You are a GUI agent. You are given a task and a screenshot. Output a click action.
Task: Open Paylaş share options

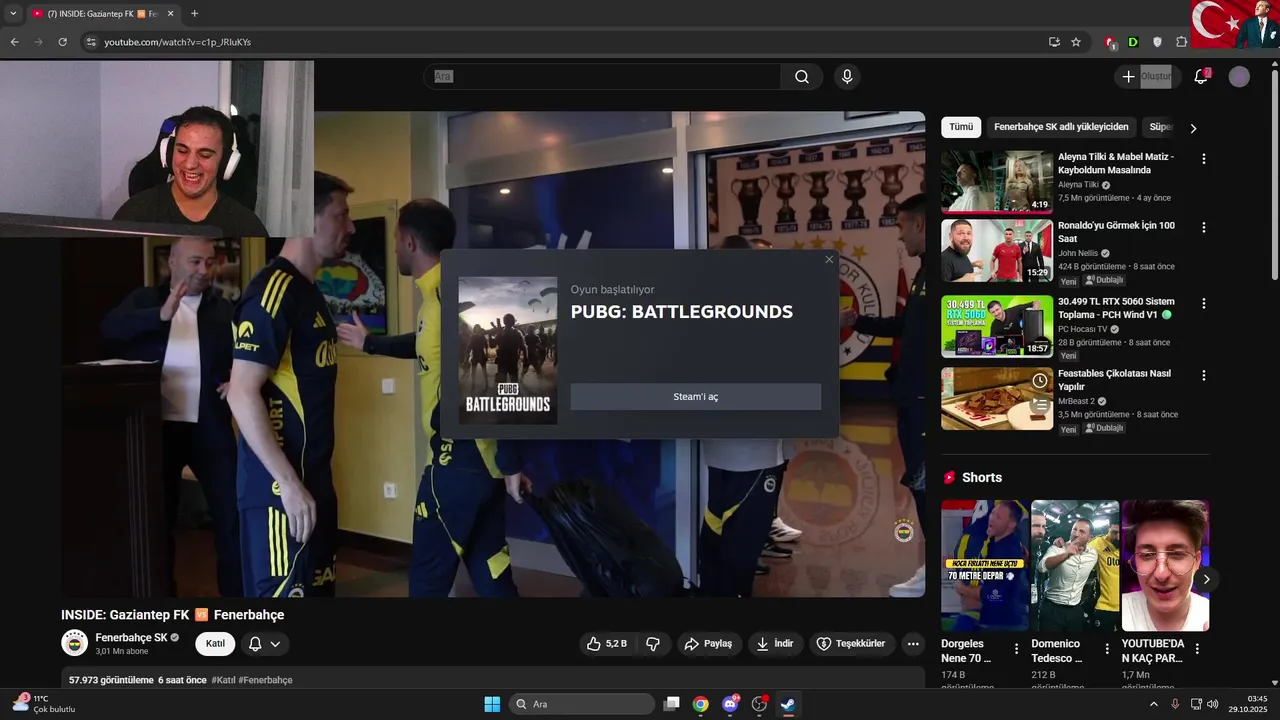coord(708,644)
